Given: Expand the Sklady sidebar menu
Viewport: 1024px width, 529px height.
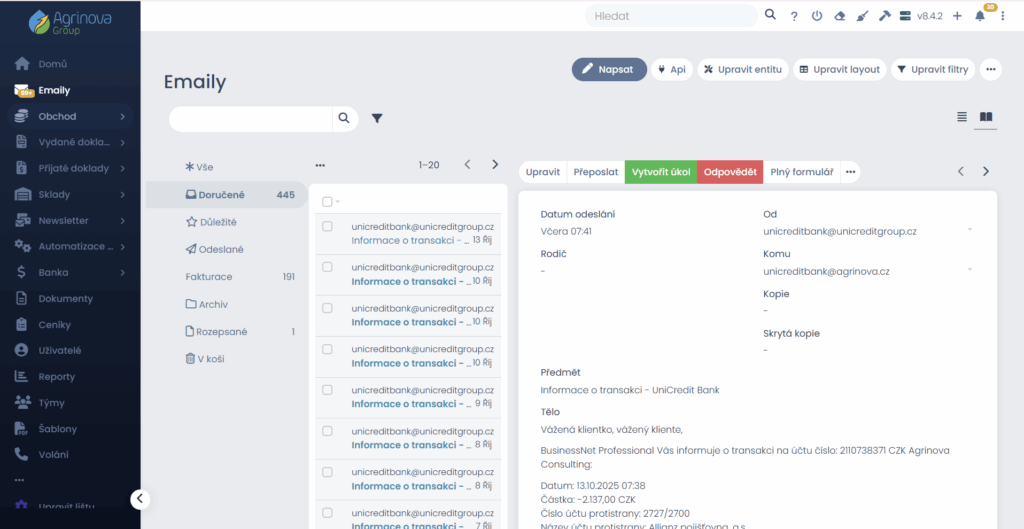Looking at the screenshot, I should coord(122,194).
